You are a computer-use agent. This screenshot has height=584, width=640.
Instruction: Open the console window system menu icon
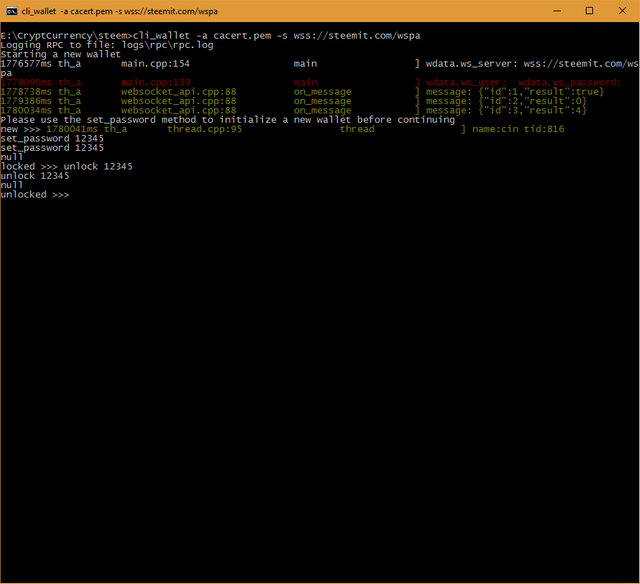click(x=12, y=11)
